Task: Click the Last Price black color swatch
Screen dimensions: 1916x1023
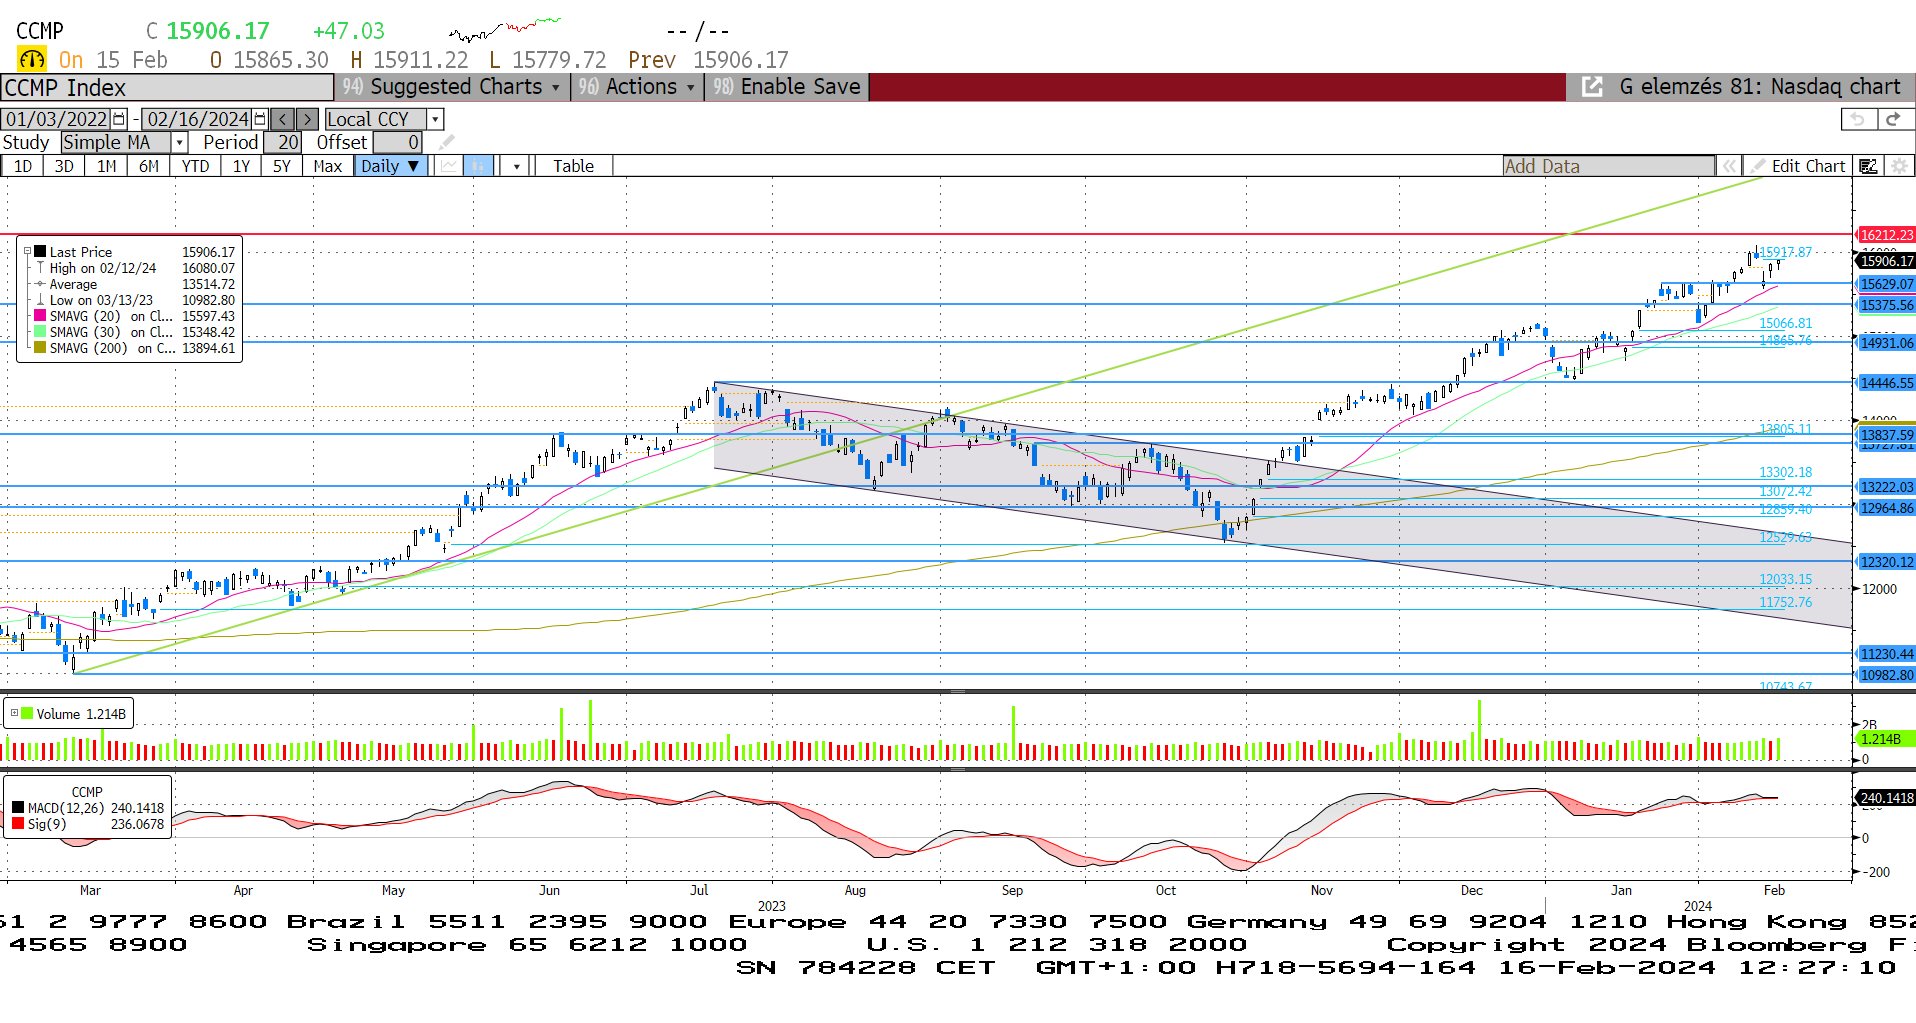Action: pyautogui.click(x=40, y=252)
